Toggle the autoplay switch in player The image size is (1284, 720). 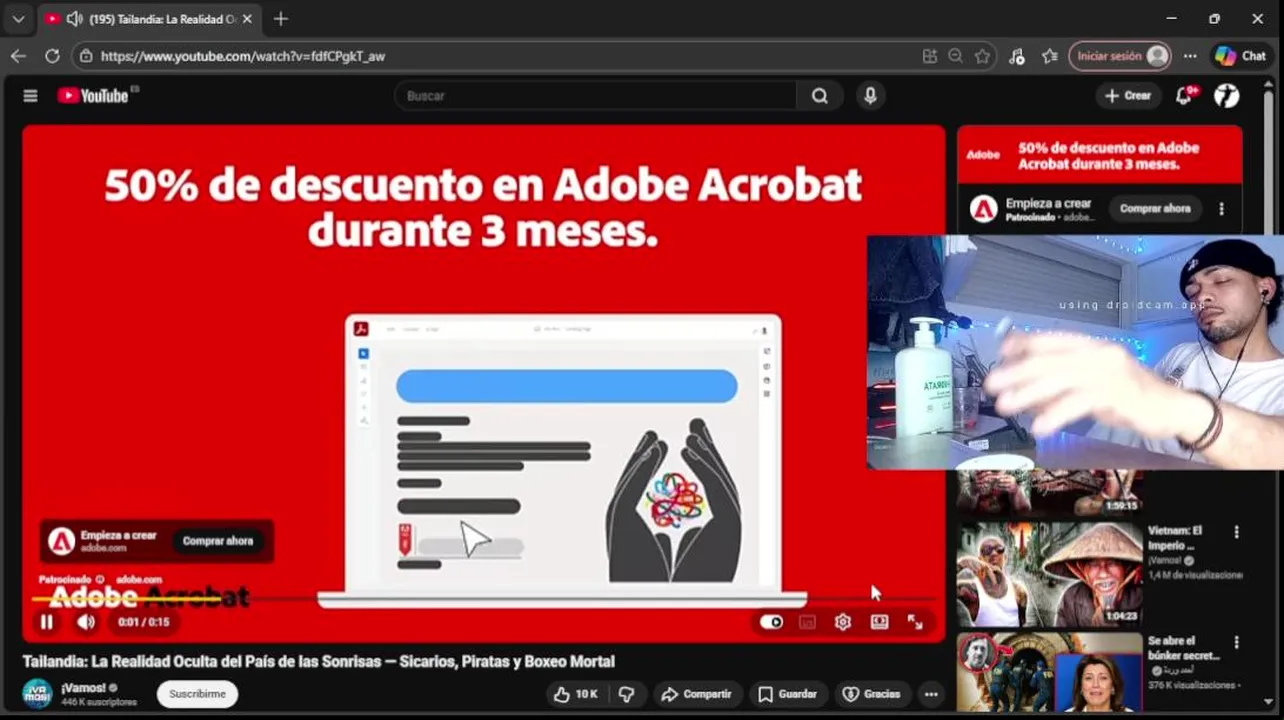coord(771,622)
